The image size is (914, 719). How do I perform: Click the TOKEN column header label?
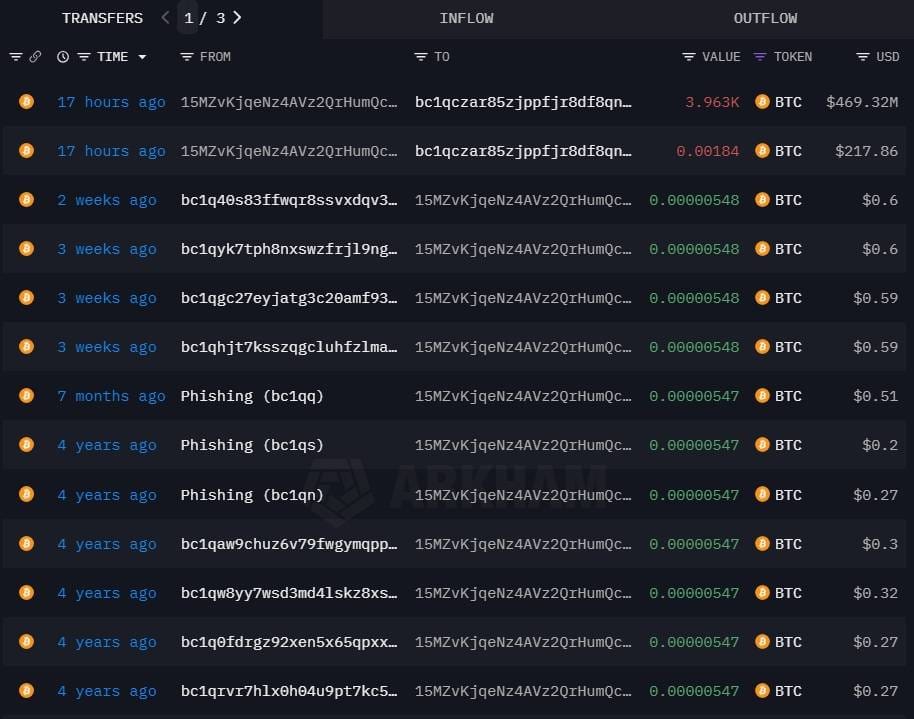coord(793,57)
